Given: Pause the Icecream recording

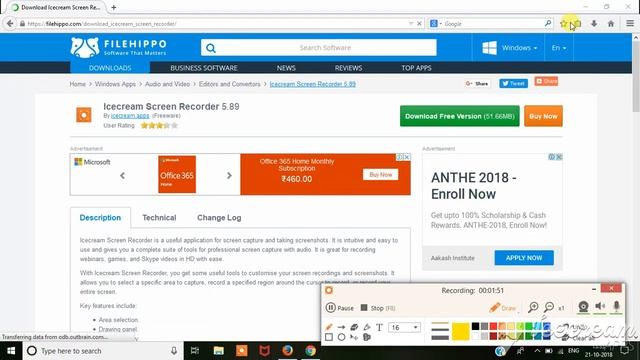Looking at the screenshot, I should point(340,308).
